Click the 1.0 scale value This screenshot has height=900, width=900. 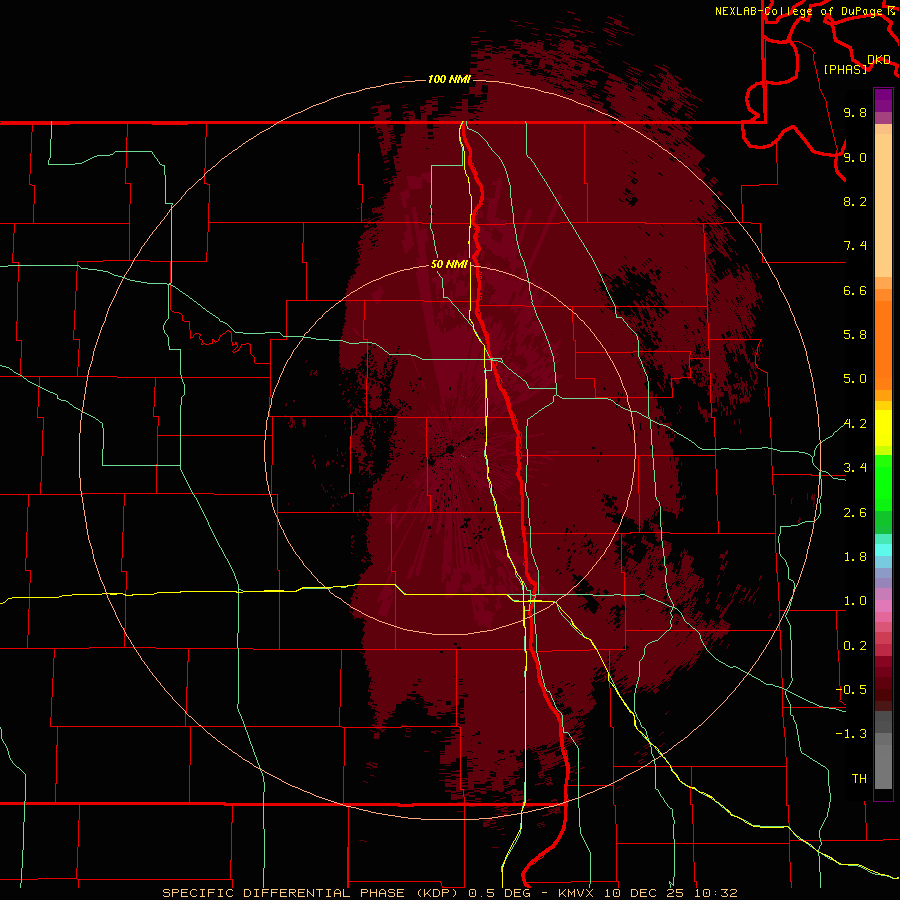(855, 601)
